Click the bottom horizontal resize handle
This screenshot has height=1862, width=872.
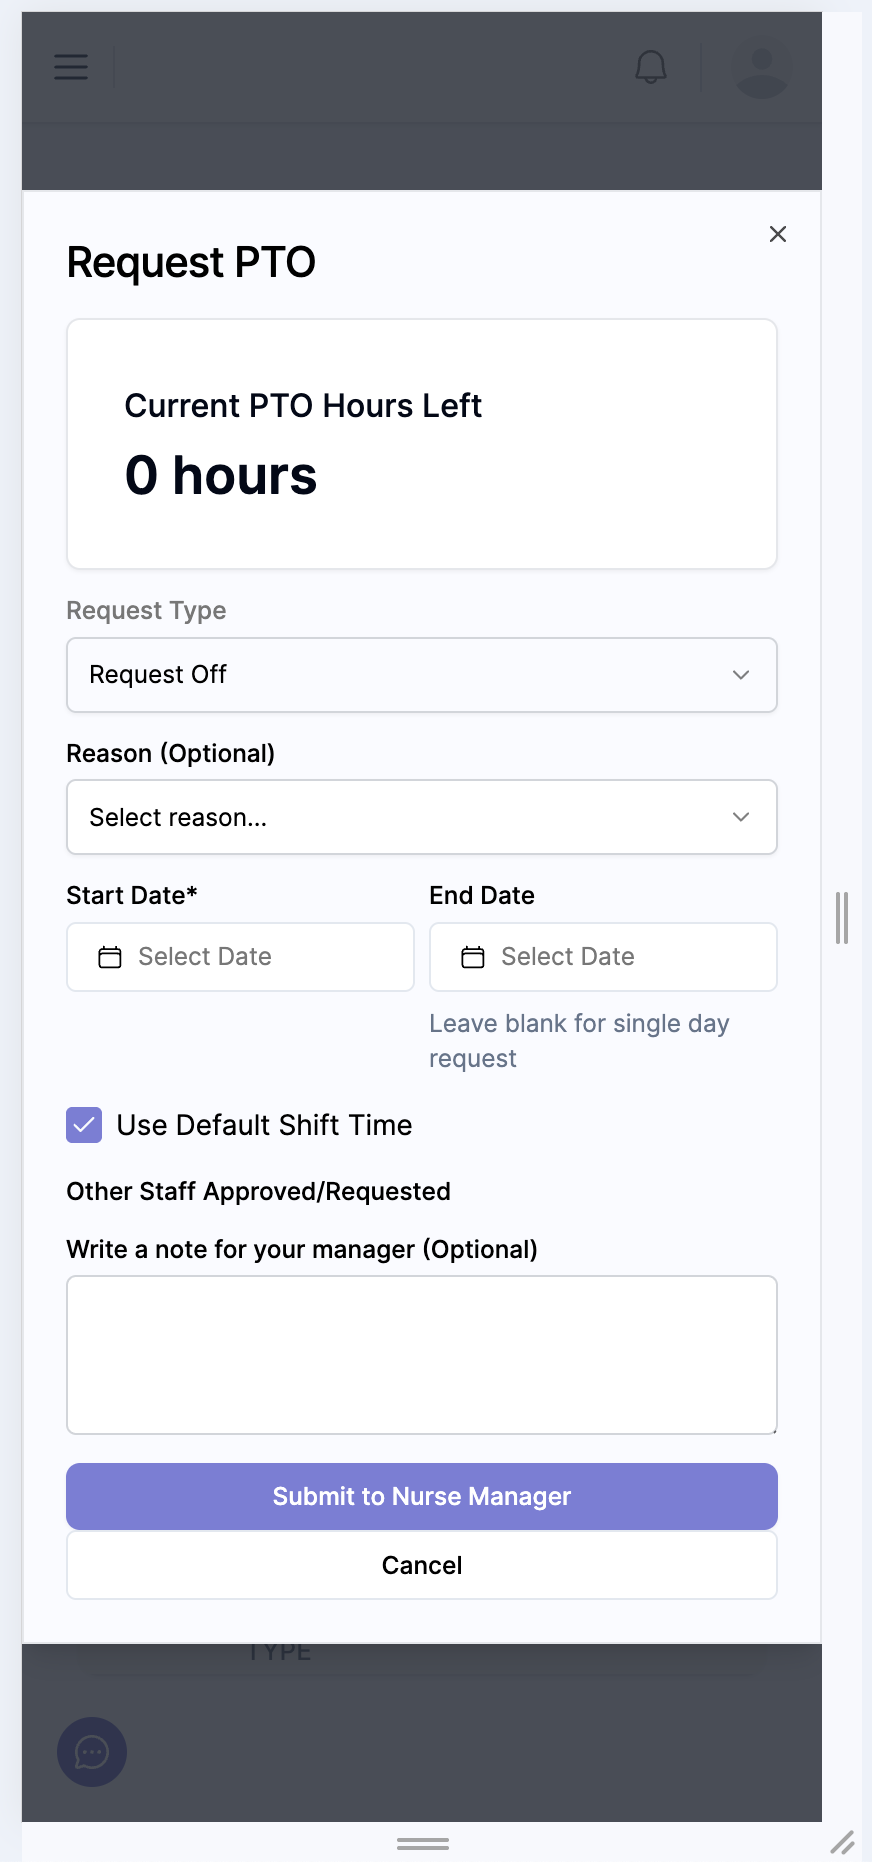(x=423, y=1843)
